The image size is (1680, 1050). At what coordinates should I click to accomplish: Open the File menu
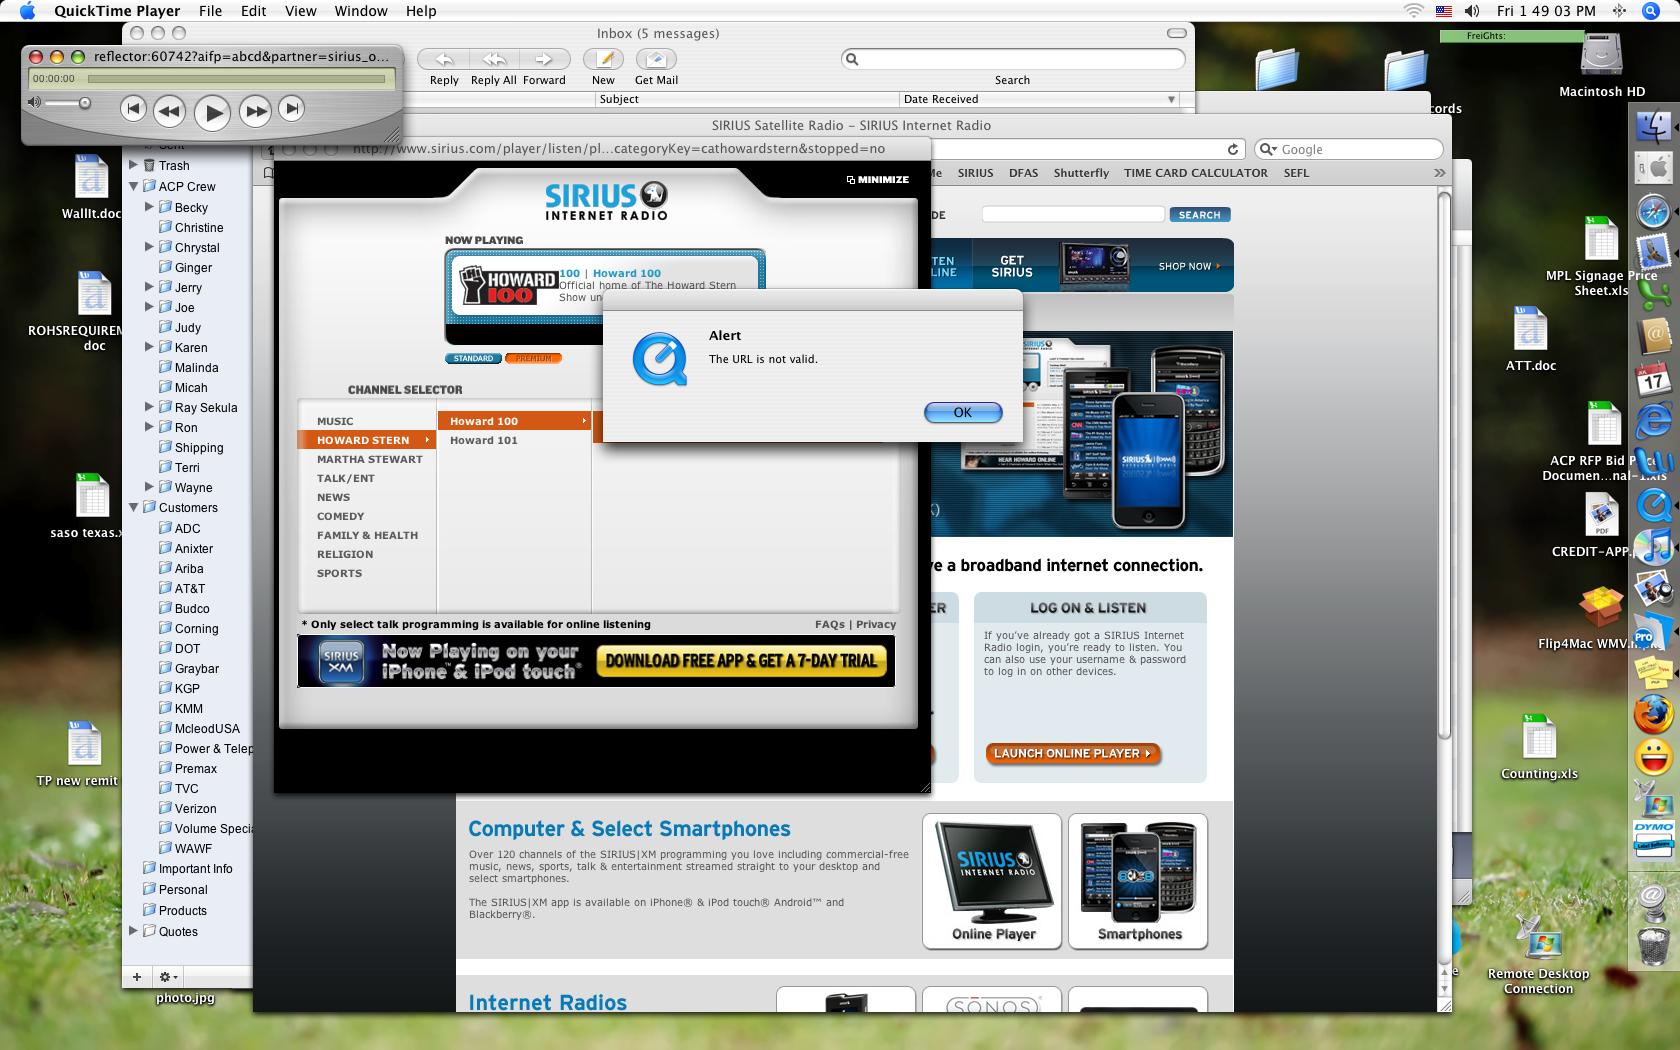210,11
